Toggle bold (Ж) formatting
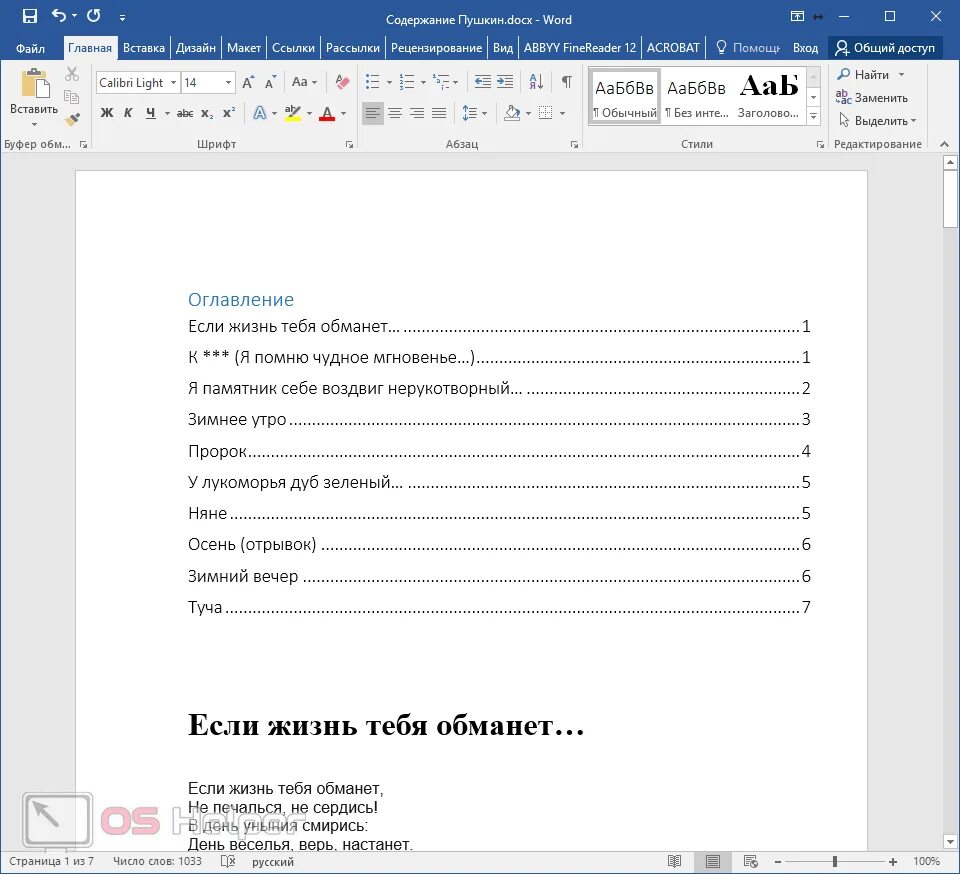 [107, 113]
